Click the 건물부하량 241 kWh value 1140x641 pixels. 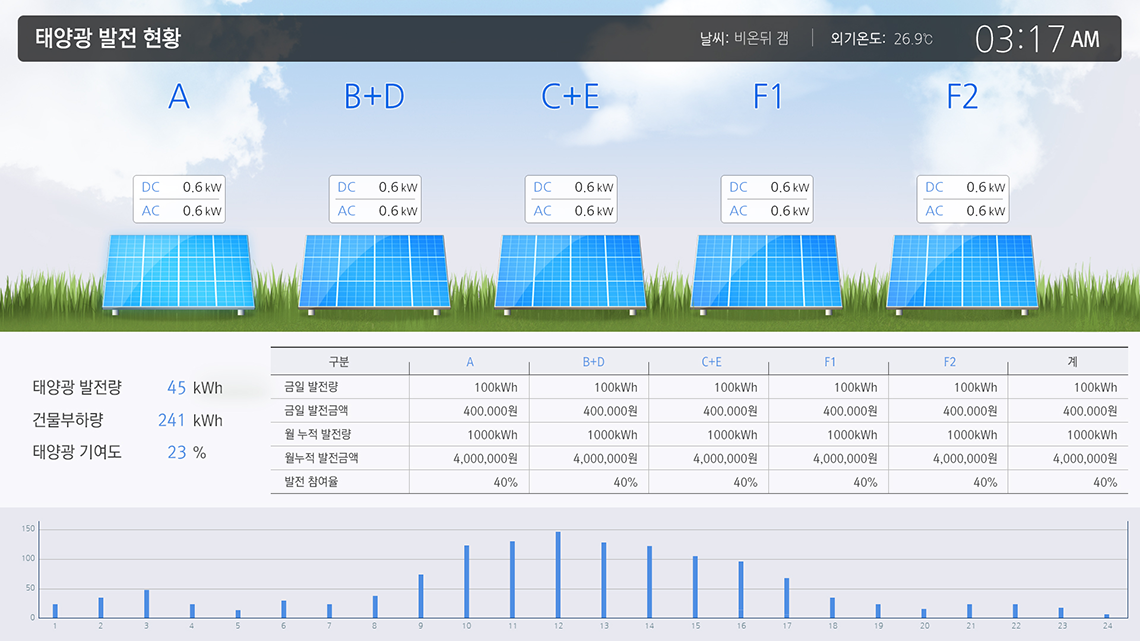click(190, 420)
